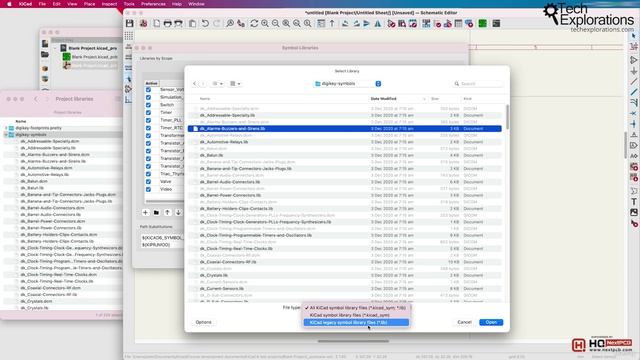Sort by Date Modified column header
The width and height of the screenshot is (640, 360).
(383, 99)
